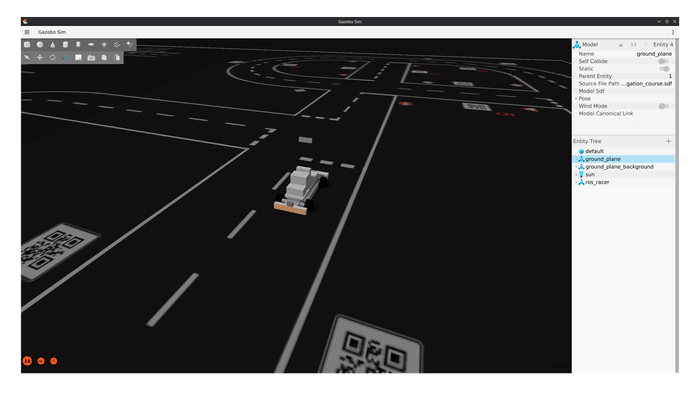Click the grid view toolbar icon
The width and height of the screenshot is (700, 398).
78,58
